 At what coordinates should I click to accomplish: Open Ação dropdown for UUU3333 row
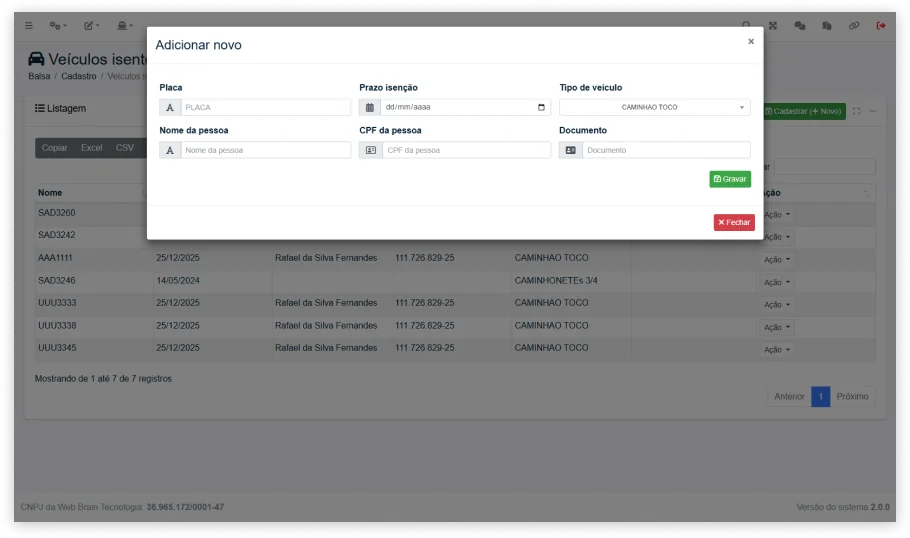coord(777,305)
